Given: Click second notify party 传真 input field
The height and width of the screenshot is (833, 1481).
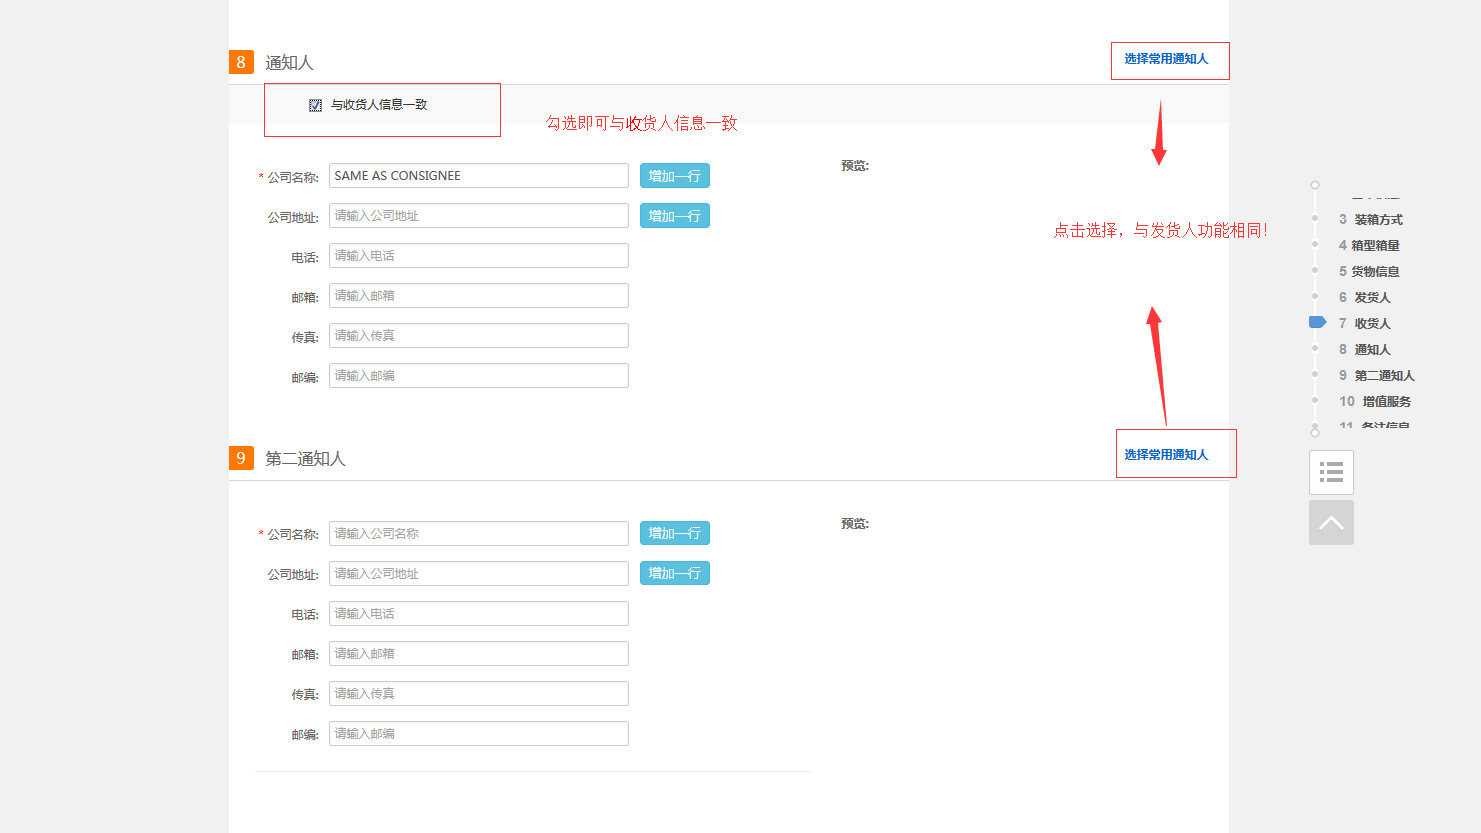Looking at the screenshot, I should coord(478,694).
